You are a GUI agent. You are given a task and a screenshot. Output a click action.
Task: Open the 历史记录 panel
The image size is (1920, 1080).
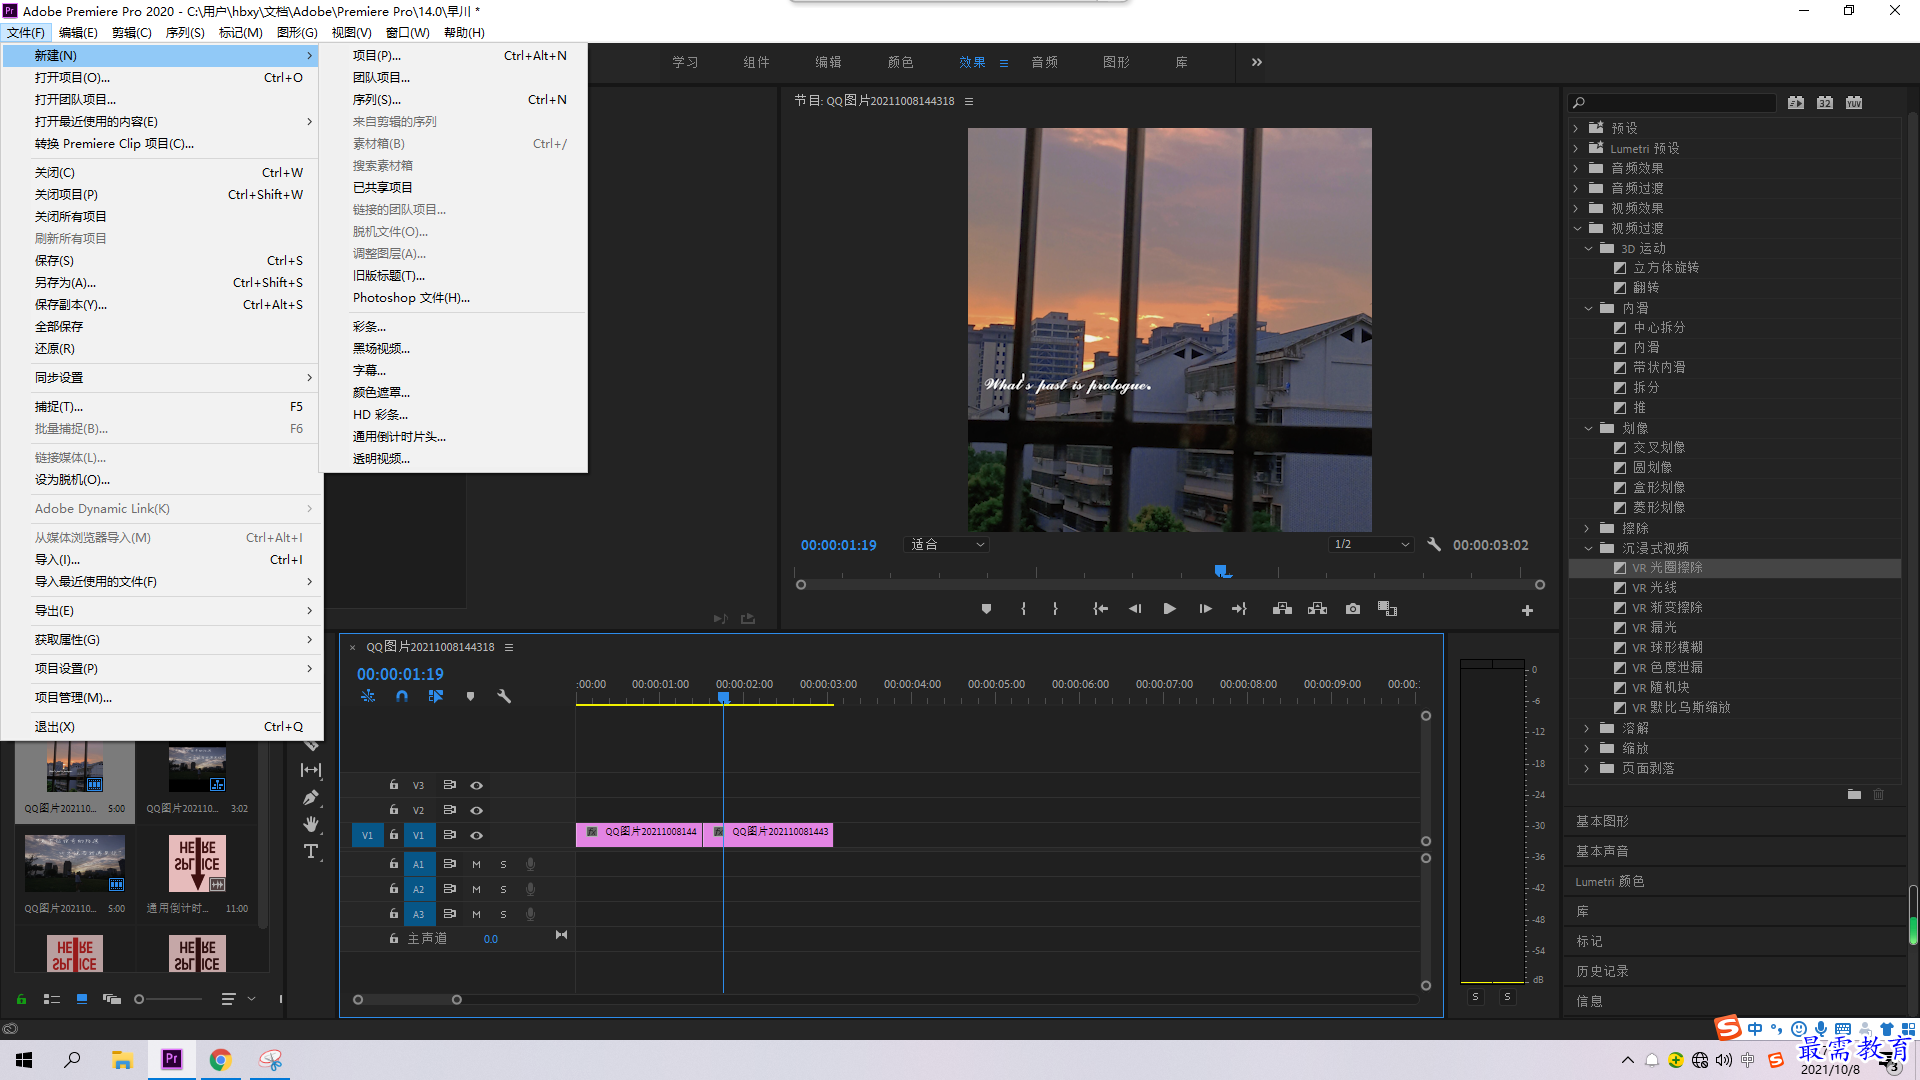[x=1602, y=971]
